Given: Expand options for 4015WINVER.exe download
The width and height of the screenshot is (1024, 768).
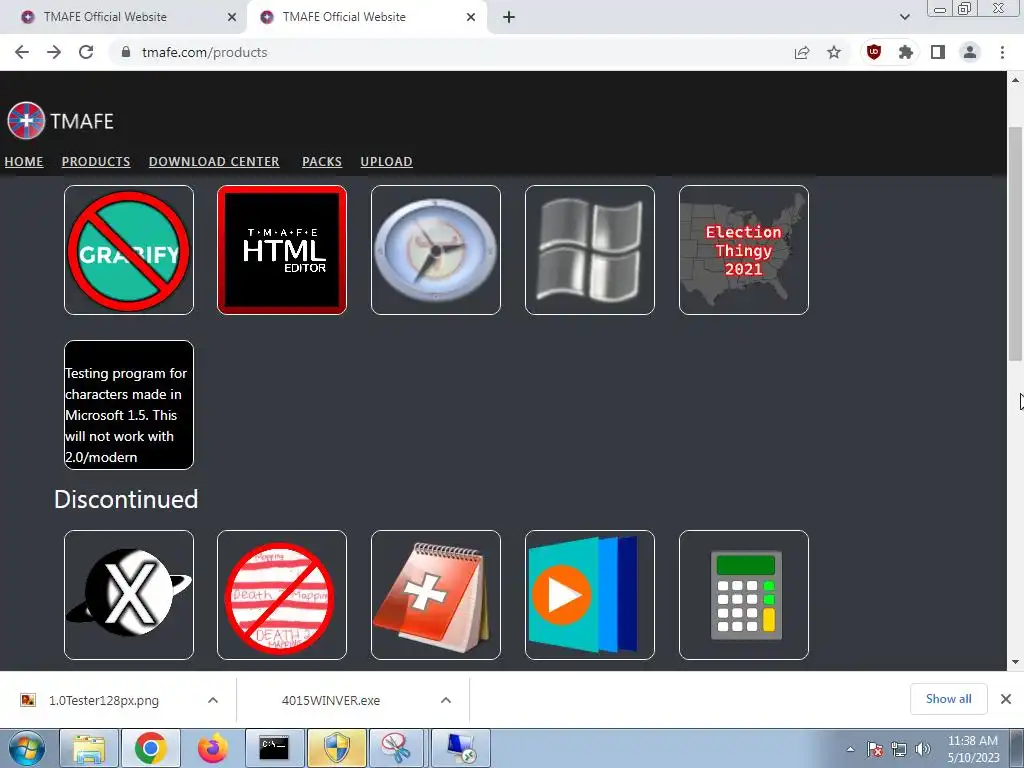Looking at the screenshot, I should (446, 700).
